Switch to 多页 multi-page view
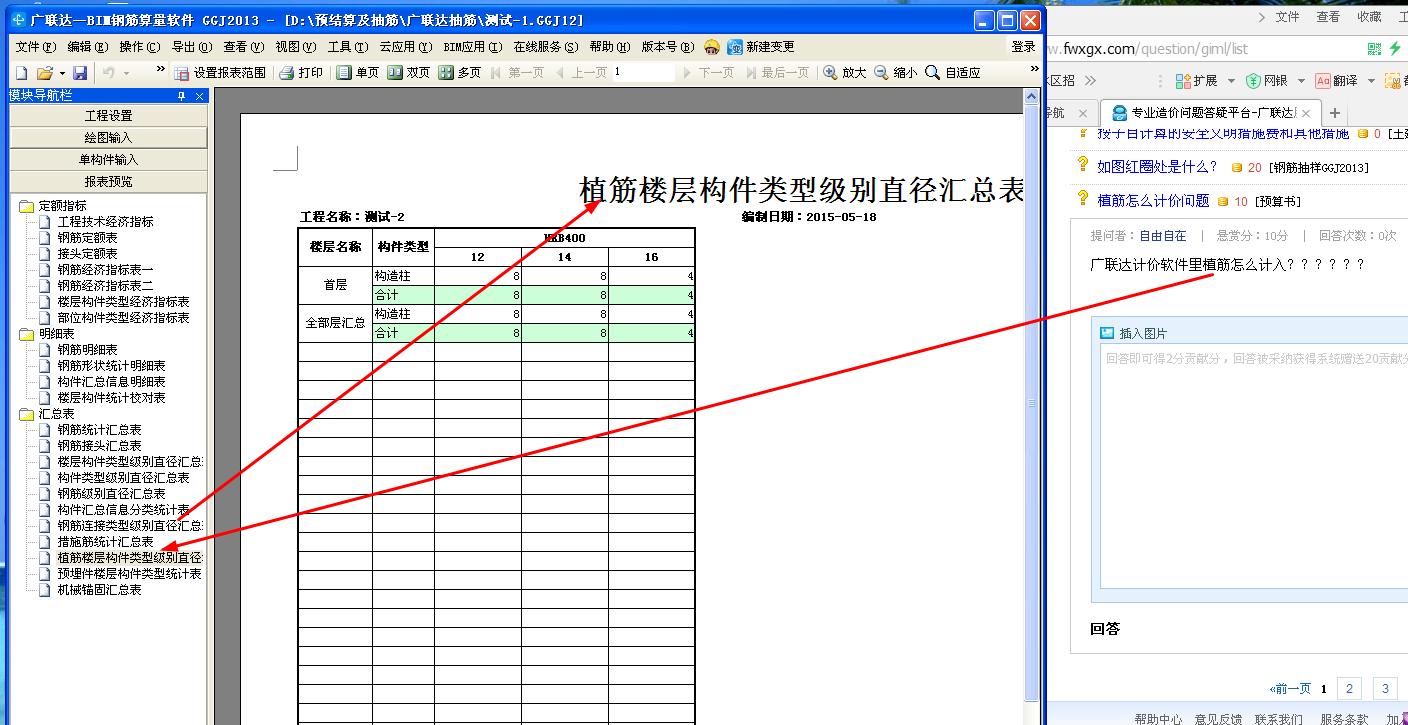Screen dimensions: 1408x725 [460, 73]
